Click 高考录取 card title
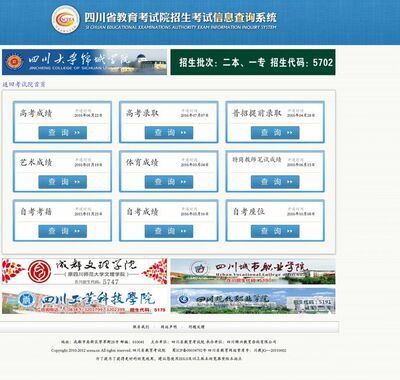This screenshot has height=380, width=400. click(x=142, y=113)
